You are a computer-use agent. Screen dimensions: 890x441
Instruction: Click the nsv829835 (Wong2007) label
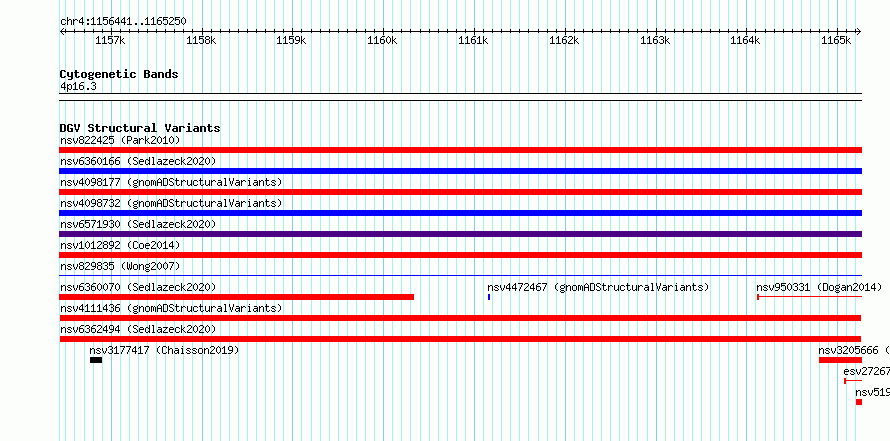coord(120,266)
